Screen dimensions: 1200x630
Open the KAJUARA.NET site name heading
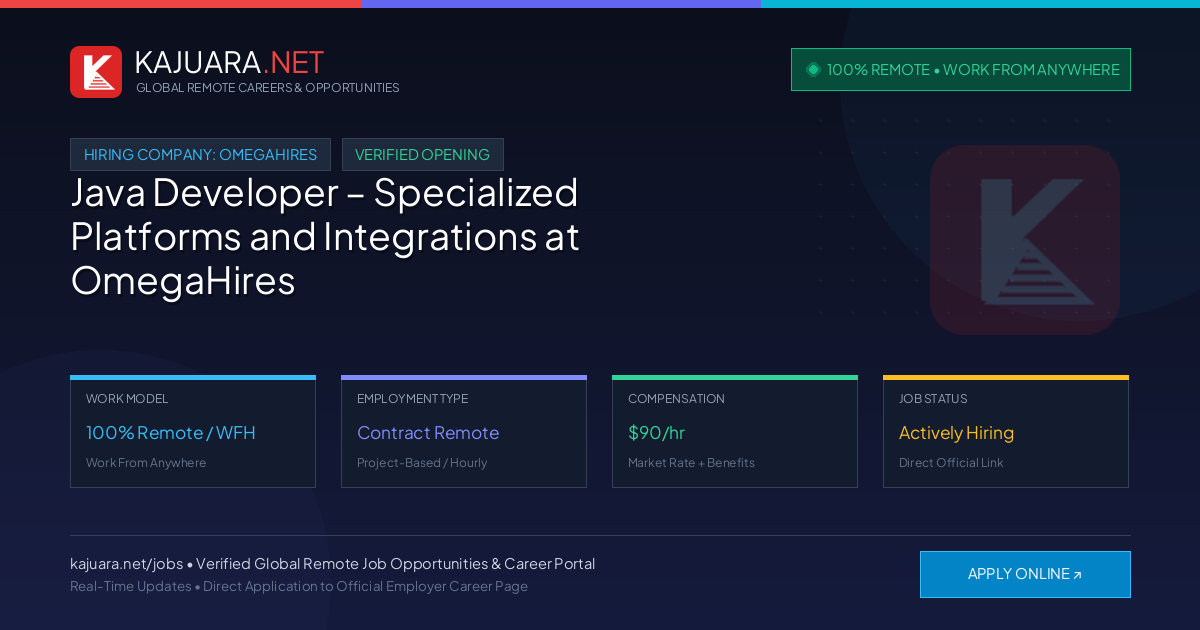click(229, 62)
